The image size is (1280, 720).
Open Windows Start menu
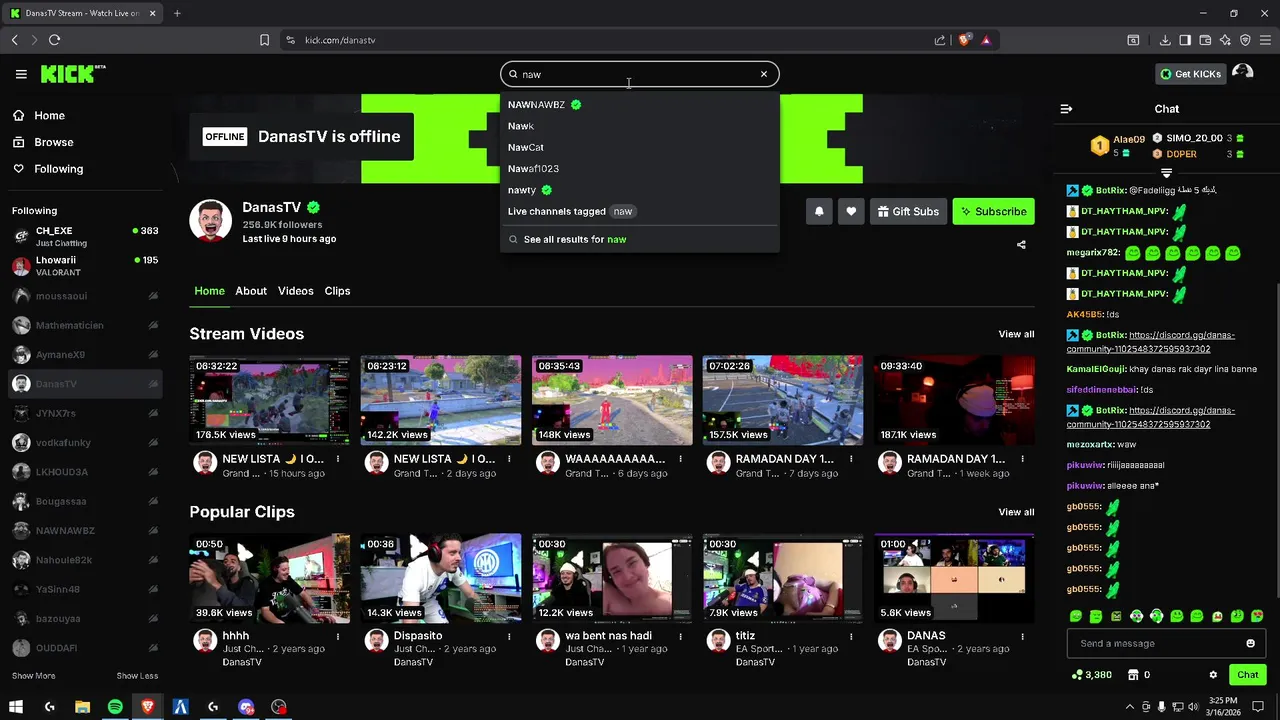coord(16,707)
